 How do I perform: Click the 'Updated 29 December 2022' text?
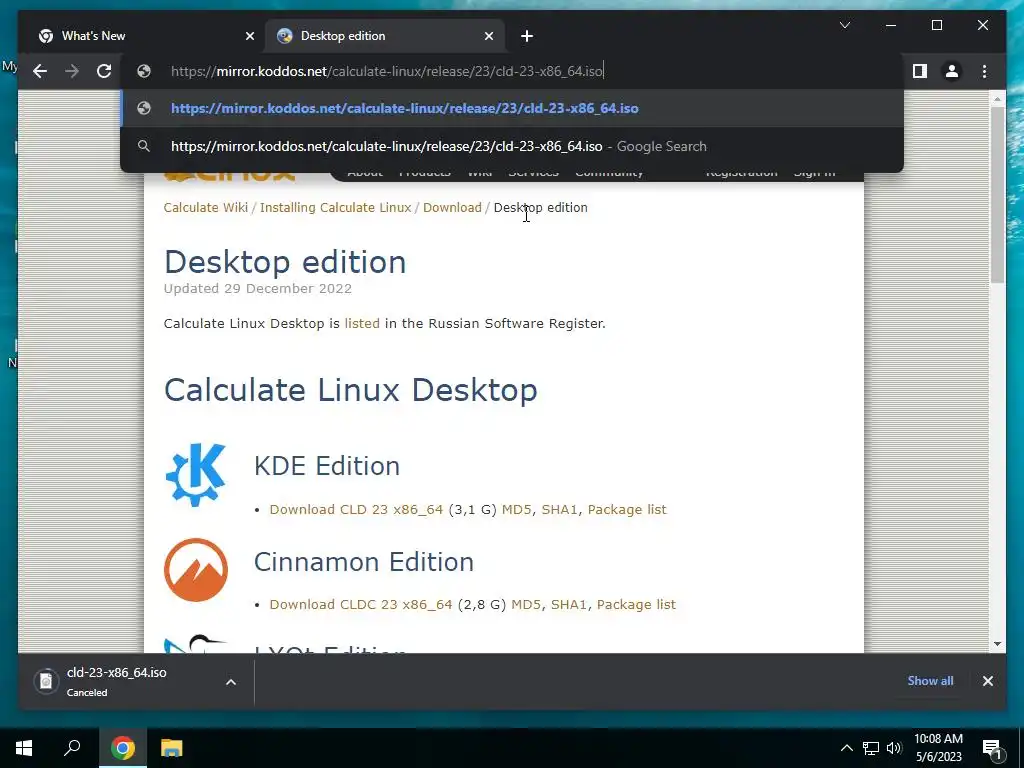pos(257,289)
